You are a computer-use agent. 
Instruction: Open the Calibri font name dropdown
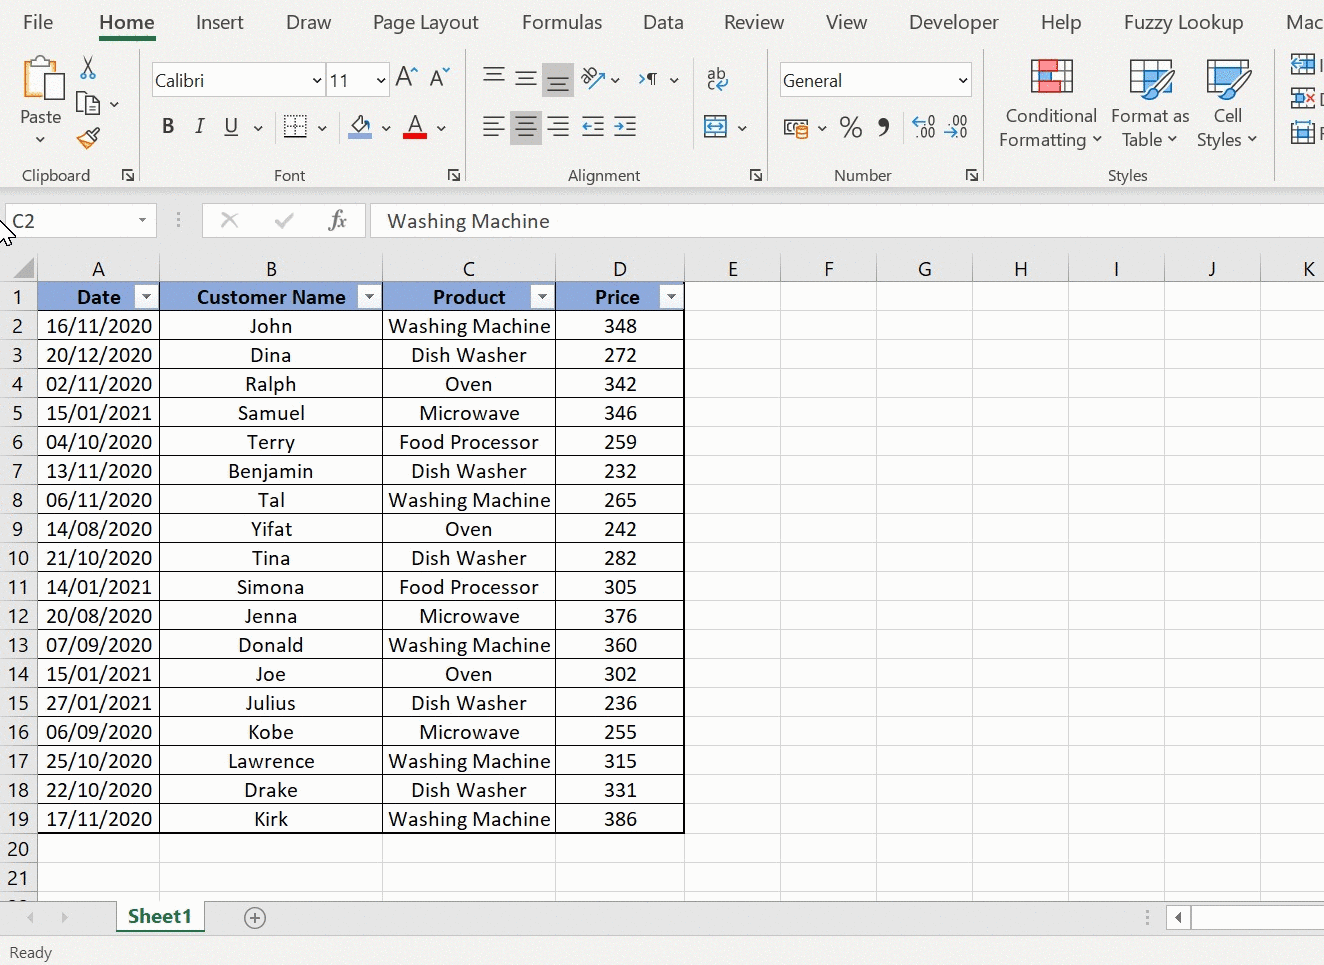point(316,81)
